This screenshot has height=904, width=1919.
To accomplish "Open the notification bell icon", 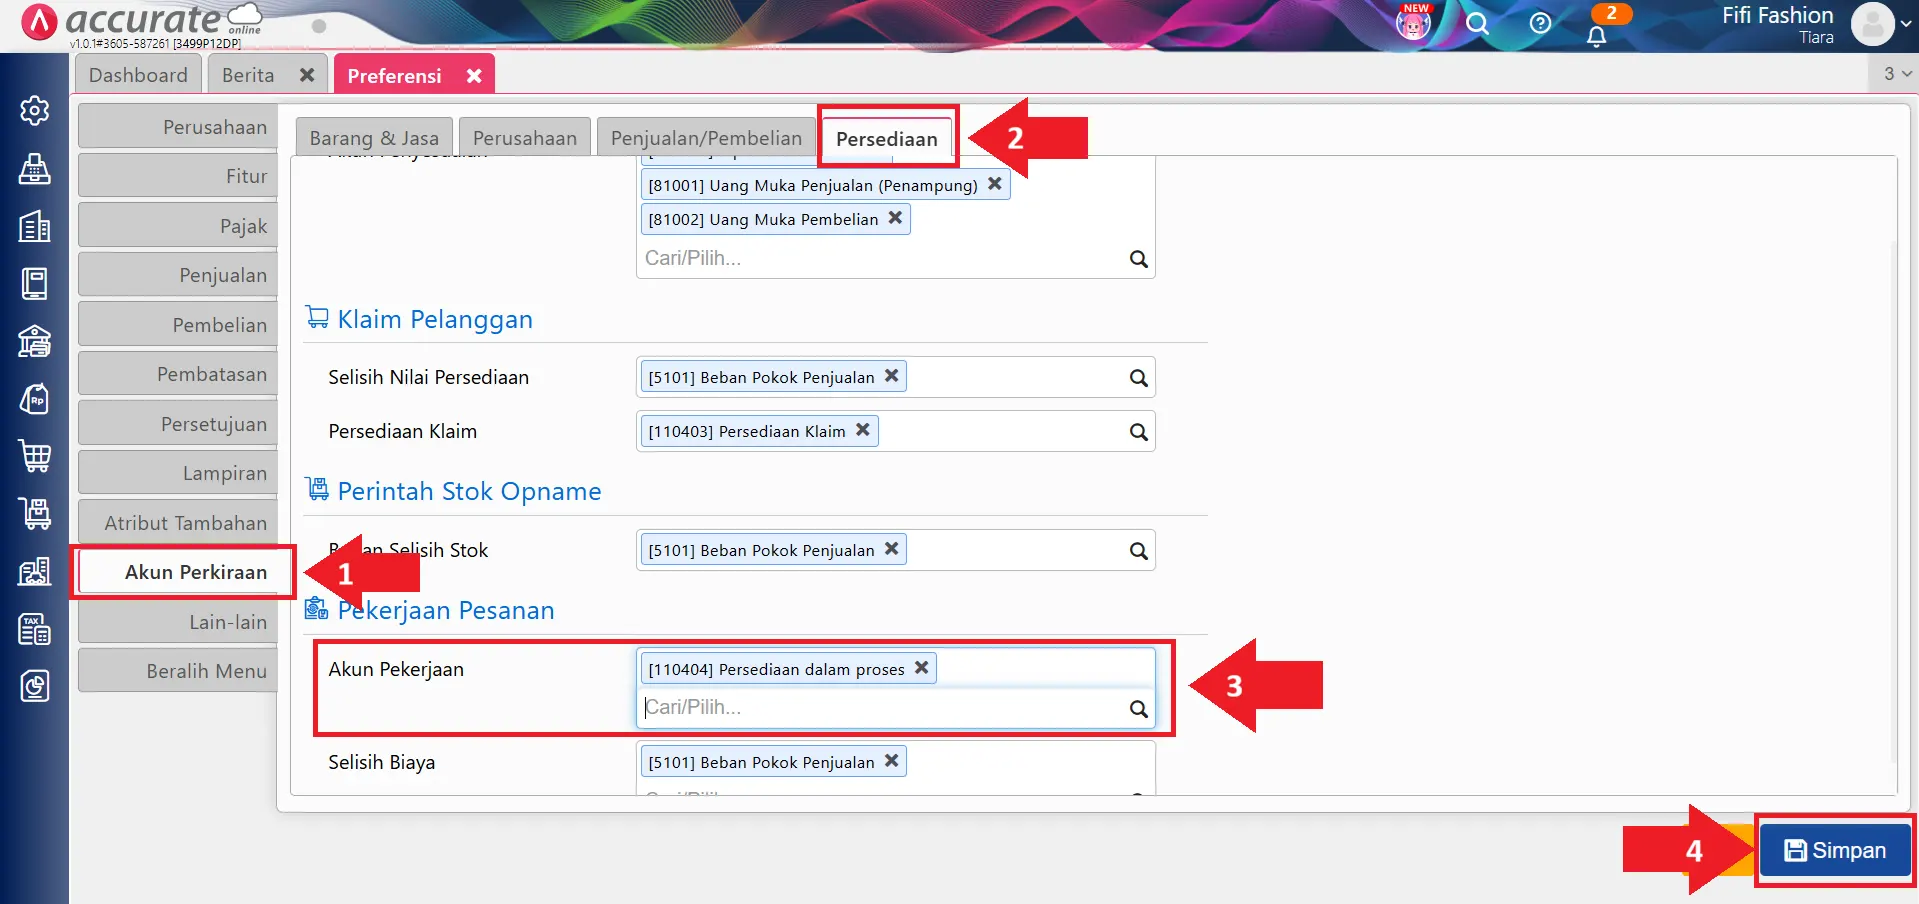I will click(x=1597, y=36).
